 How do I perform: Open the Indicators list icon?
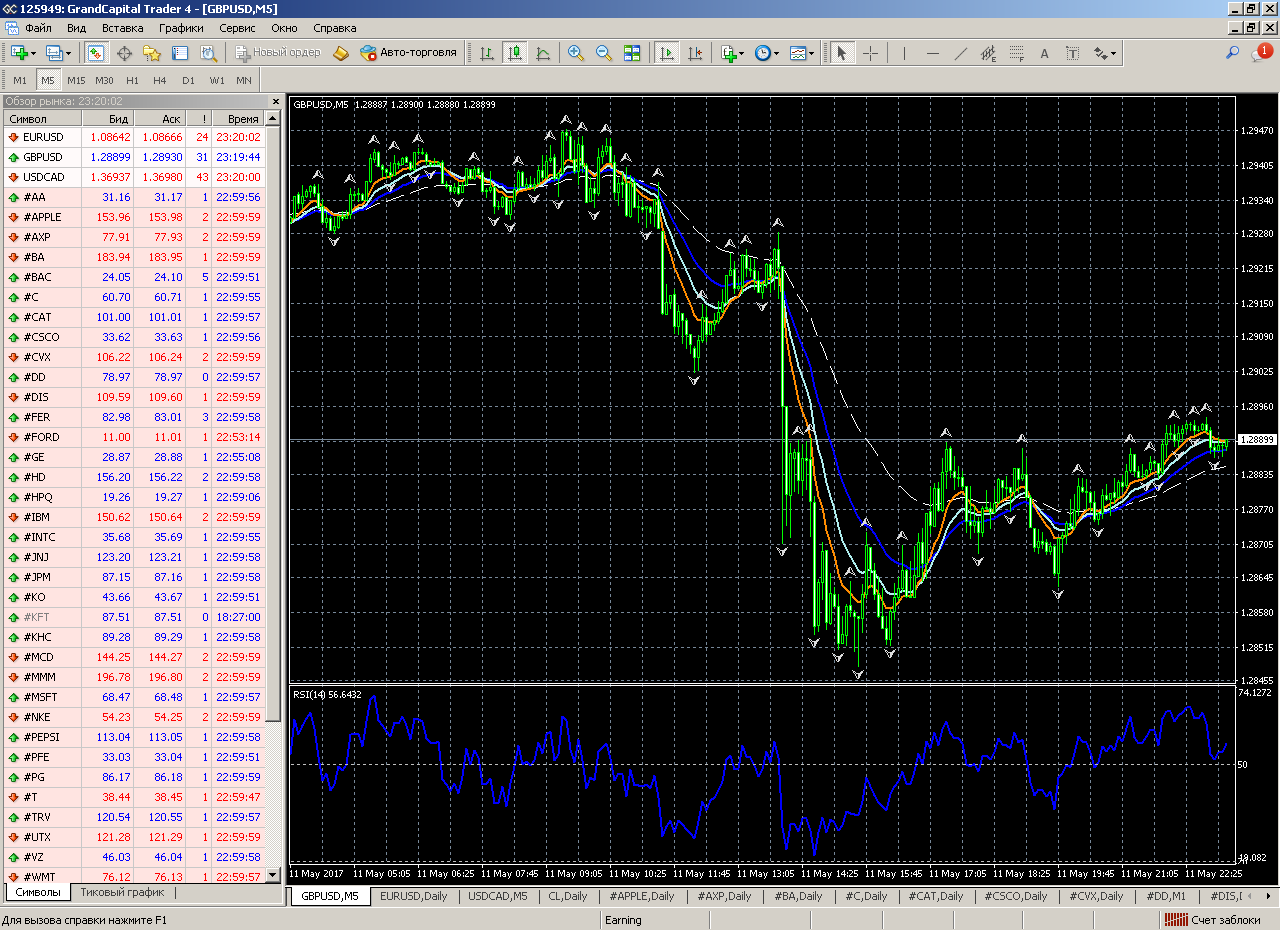point(728,53)
